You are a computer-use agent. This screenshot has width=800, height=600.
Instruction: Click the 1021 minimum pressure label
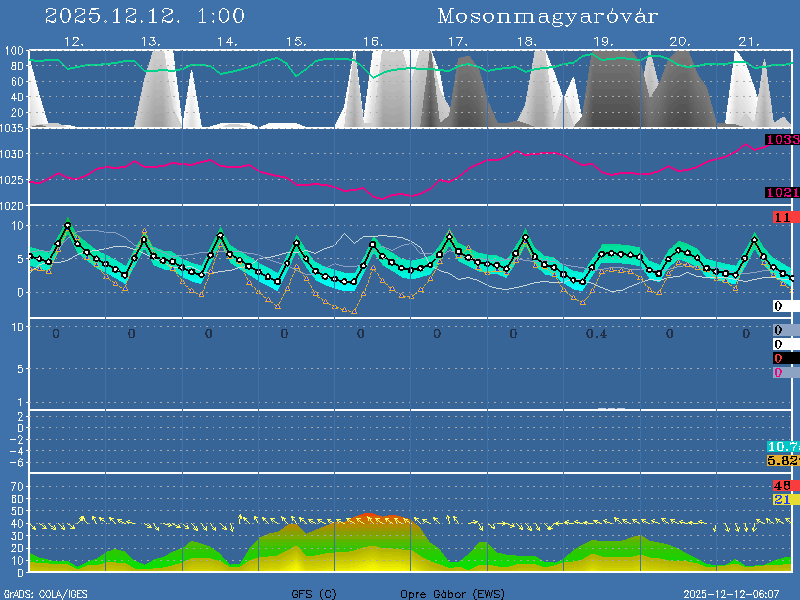(x=782, y=193)
